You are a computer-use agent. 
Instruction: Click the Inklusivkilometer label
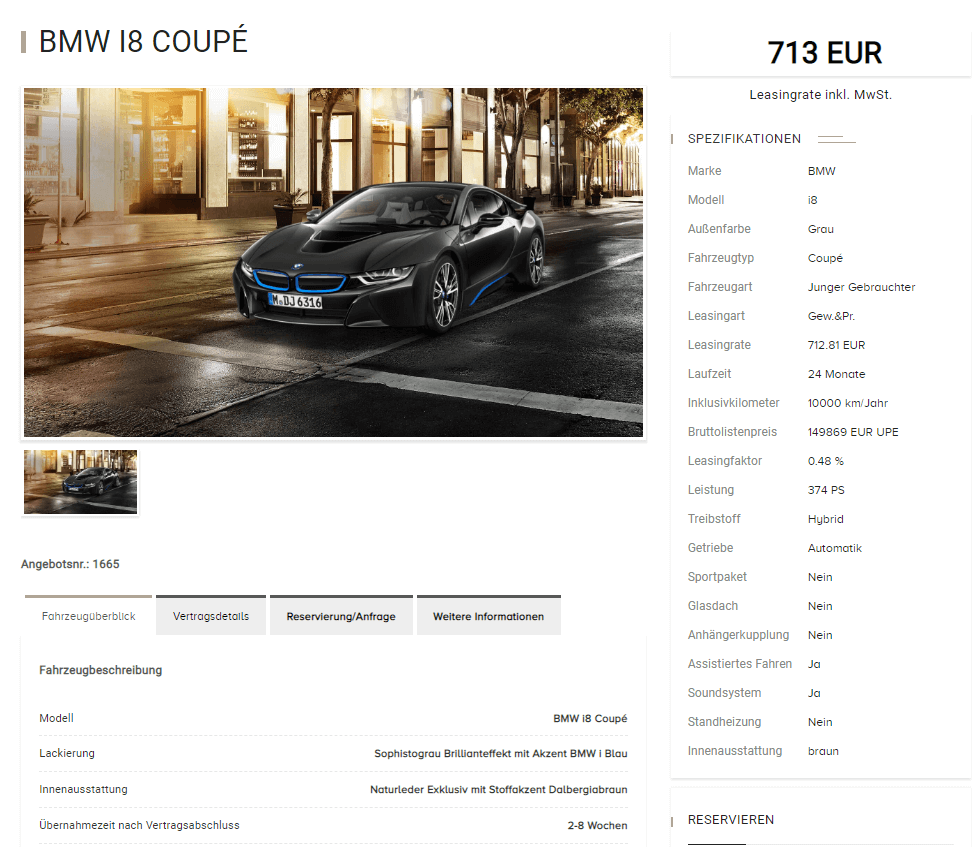point(733,403)
